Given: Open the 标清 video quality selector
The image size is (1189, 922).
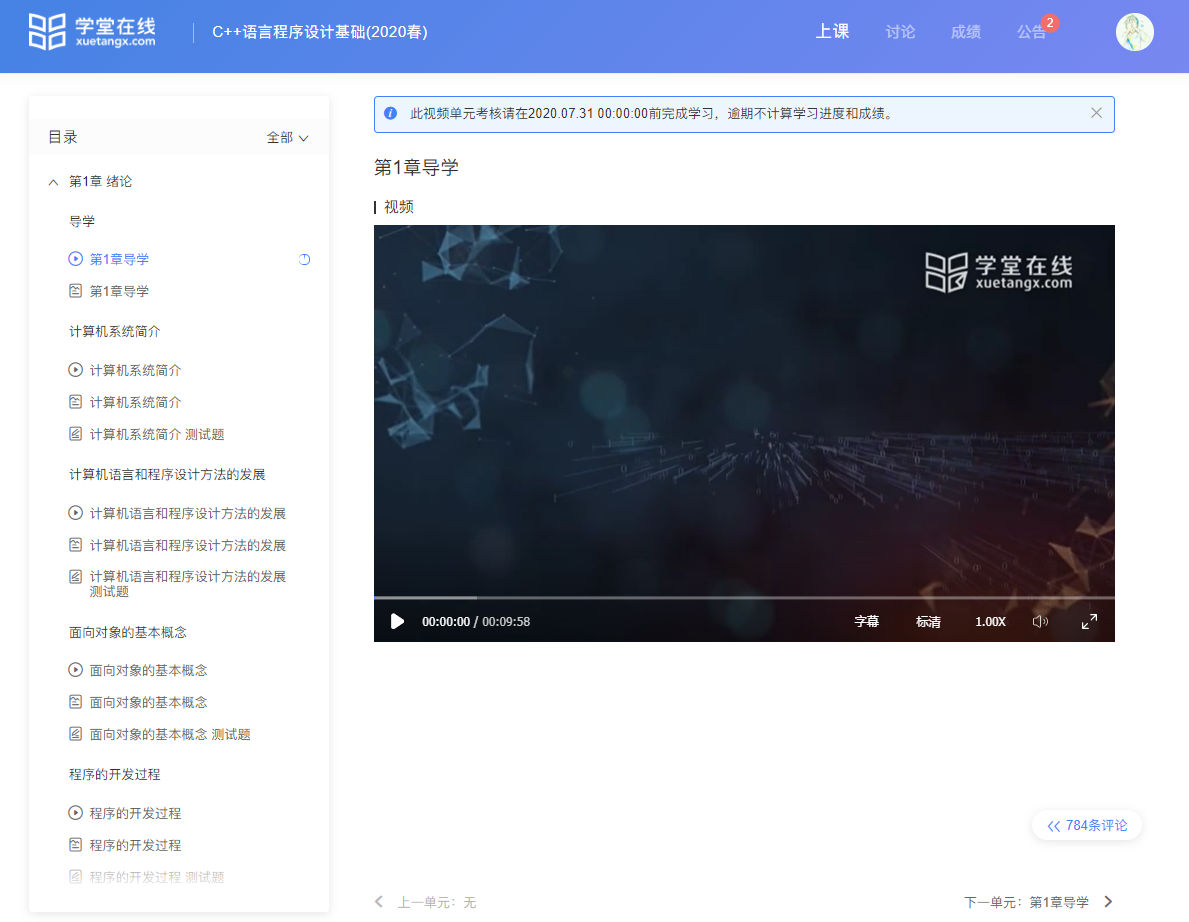Looking at the screenshot, I should (x=928, y=621).
